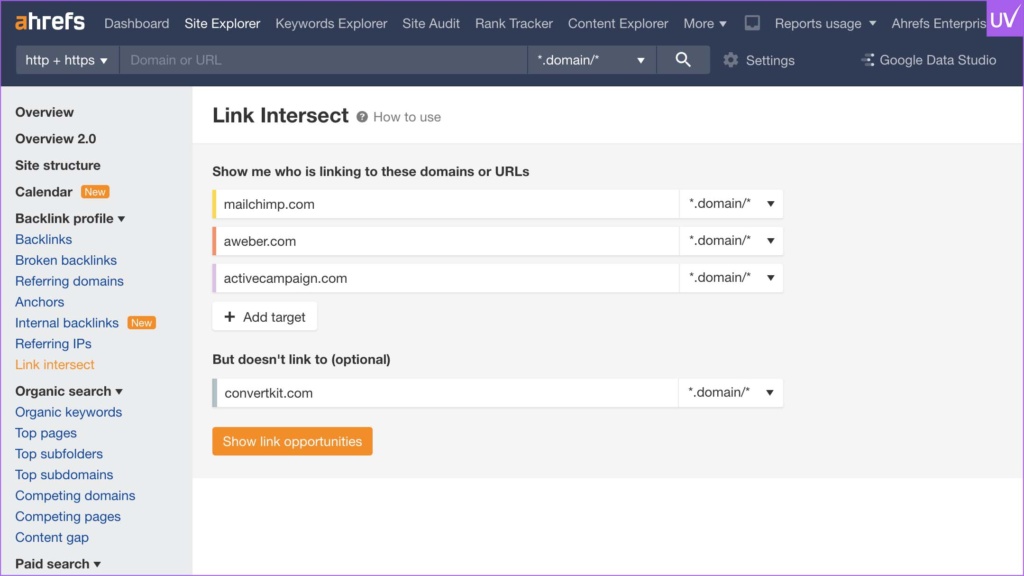Open Google Data Studio icon link
The height and width of the screenshot is (576, 1024).
click(867, 60)
